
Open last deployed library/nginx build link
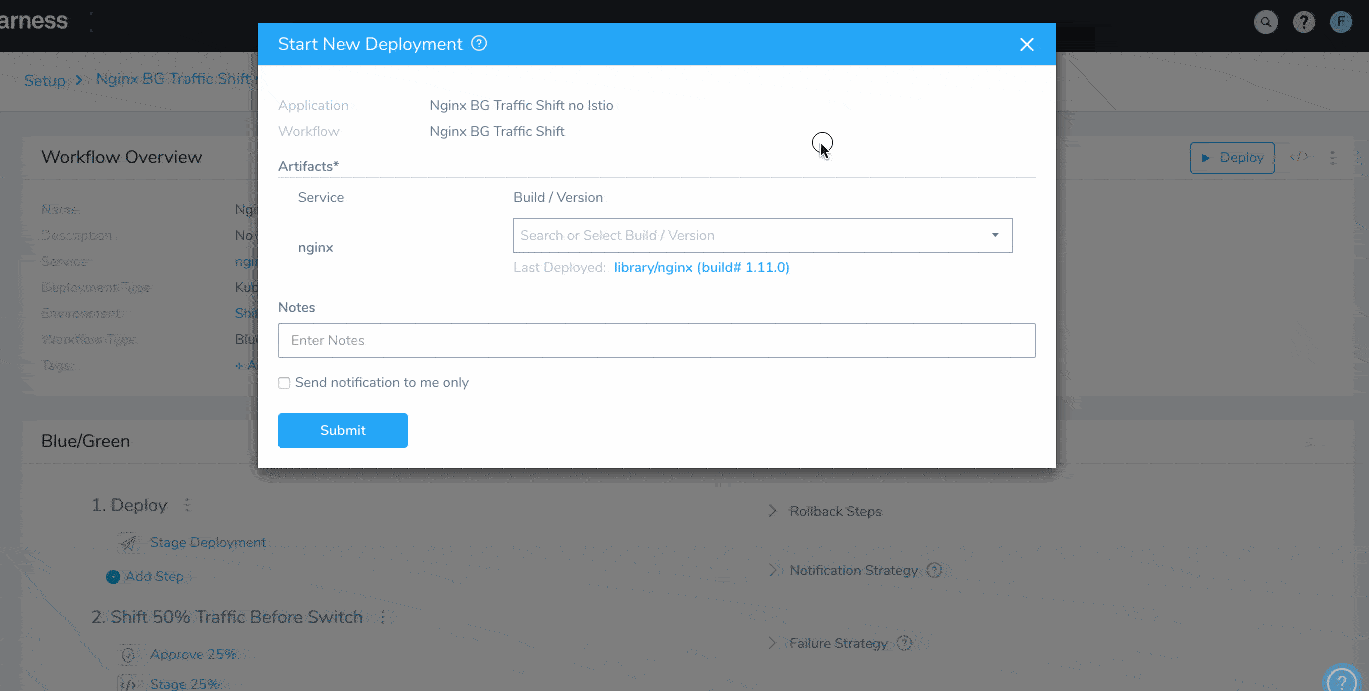tap(701, 268)
